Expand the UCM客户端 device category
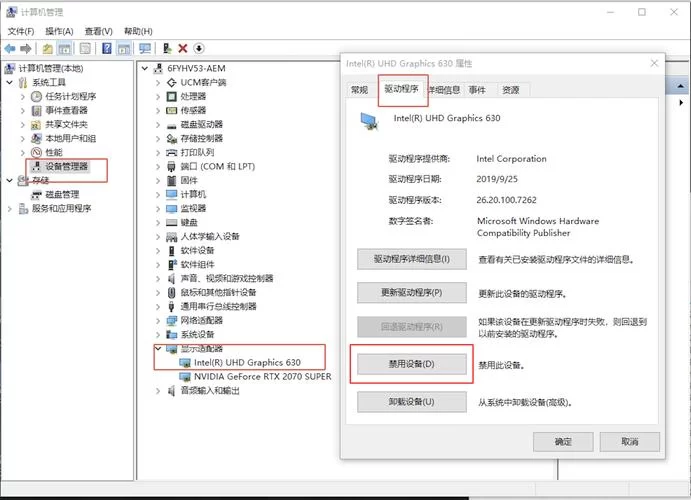 point(158,82)
